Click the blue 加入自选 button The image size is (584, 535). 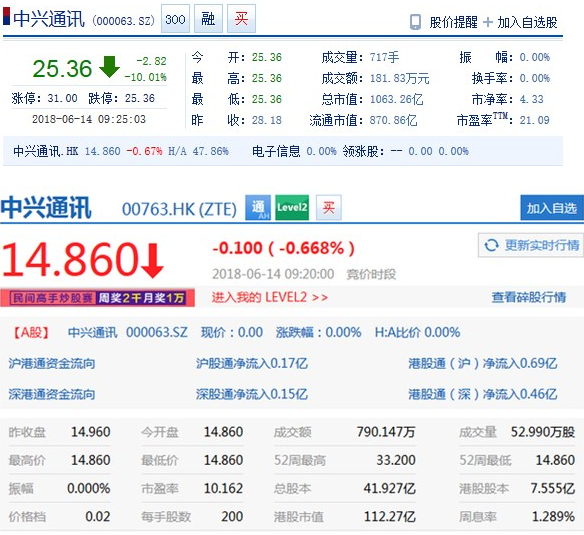[552, 208]
